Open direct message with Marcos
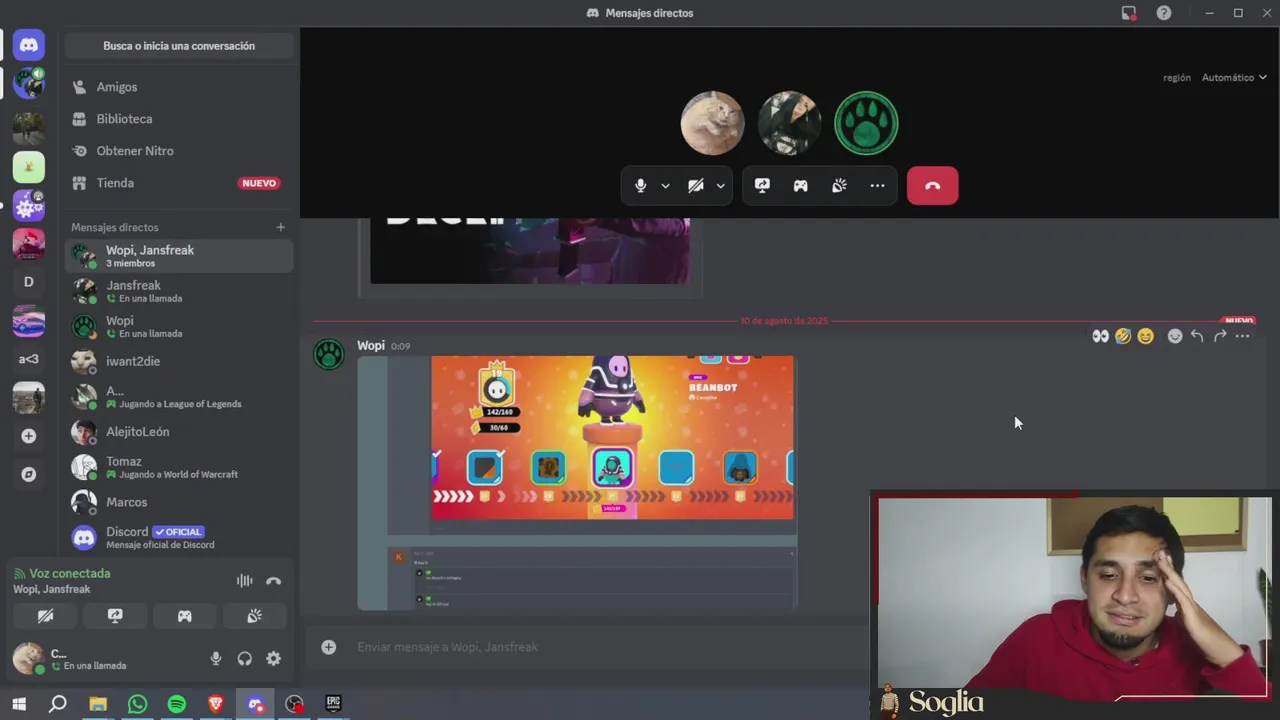The width and height of the screenshot is (1280, 720). pos(179,502)
